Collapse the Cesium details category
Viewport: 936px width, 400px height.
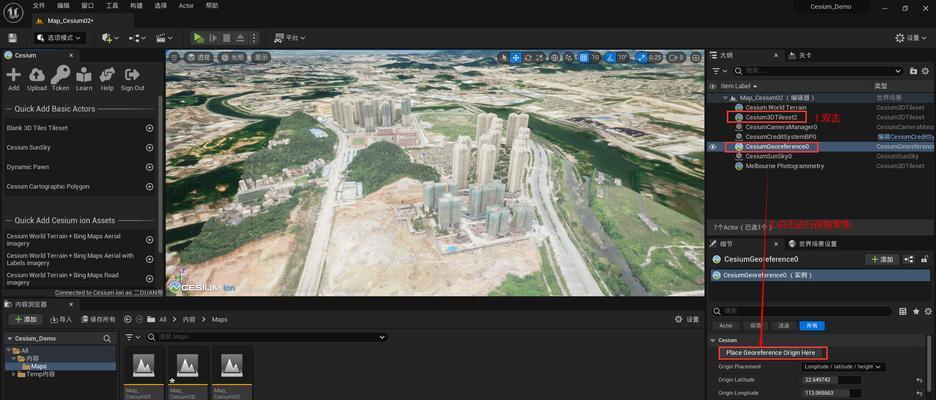point(712,340)
